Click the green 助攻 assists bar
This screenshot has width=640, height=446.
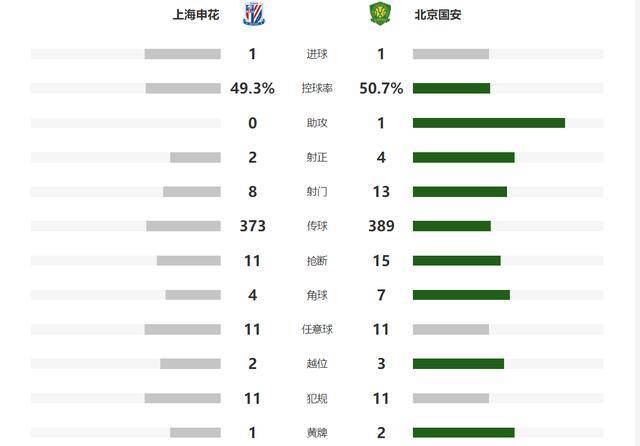(488, 123)
